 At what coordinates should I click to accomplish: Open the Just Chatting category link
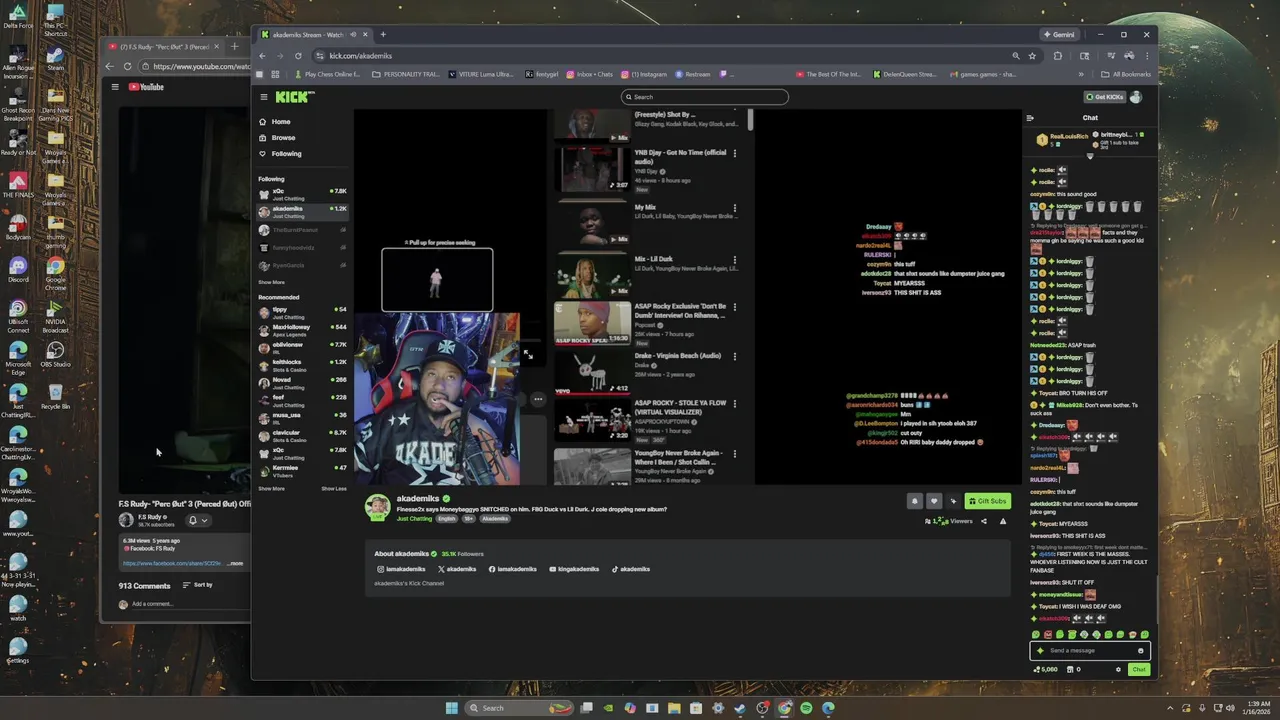pyautogui.click(x=414, y=519)
